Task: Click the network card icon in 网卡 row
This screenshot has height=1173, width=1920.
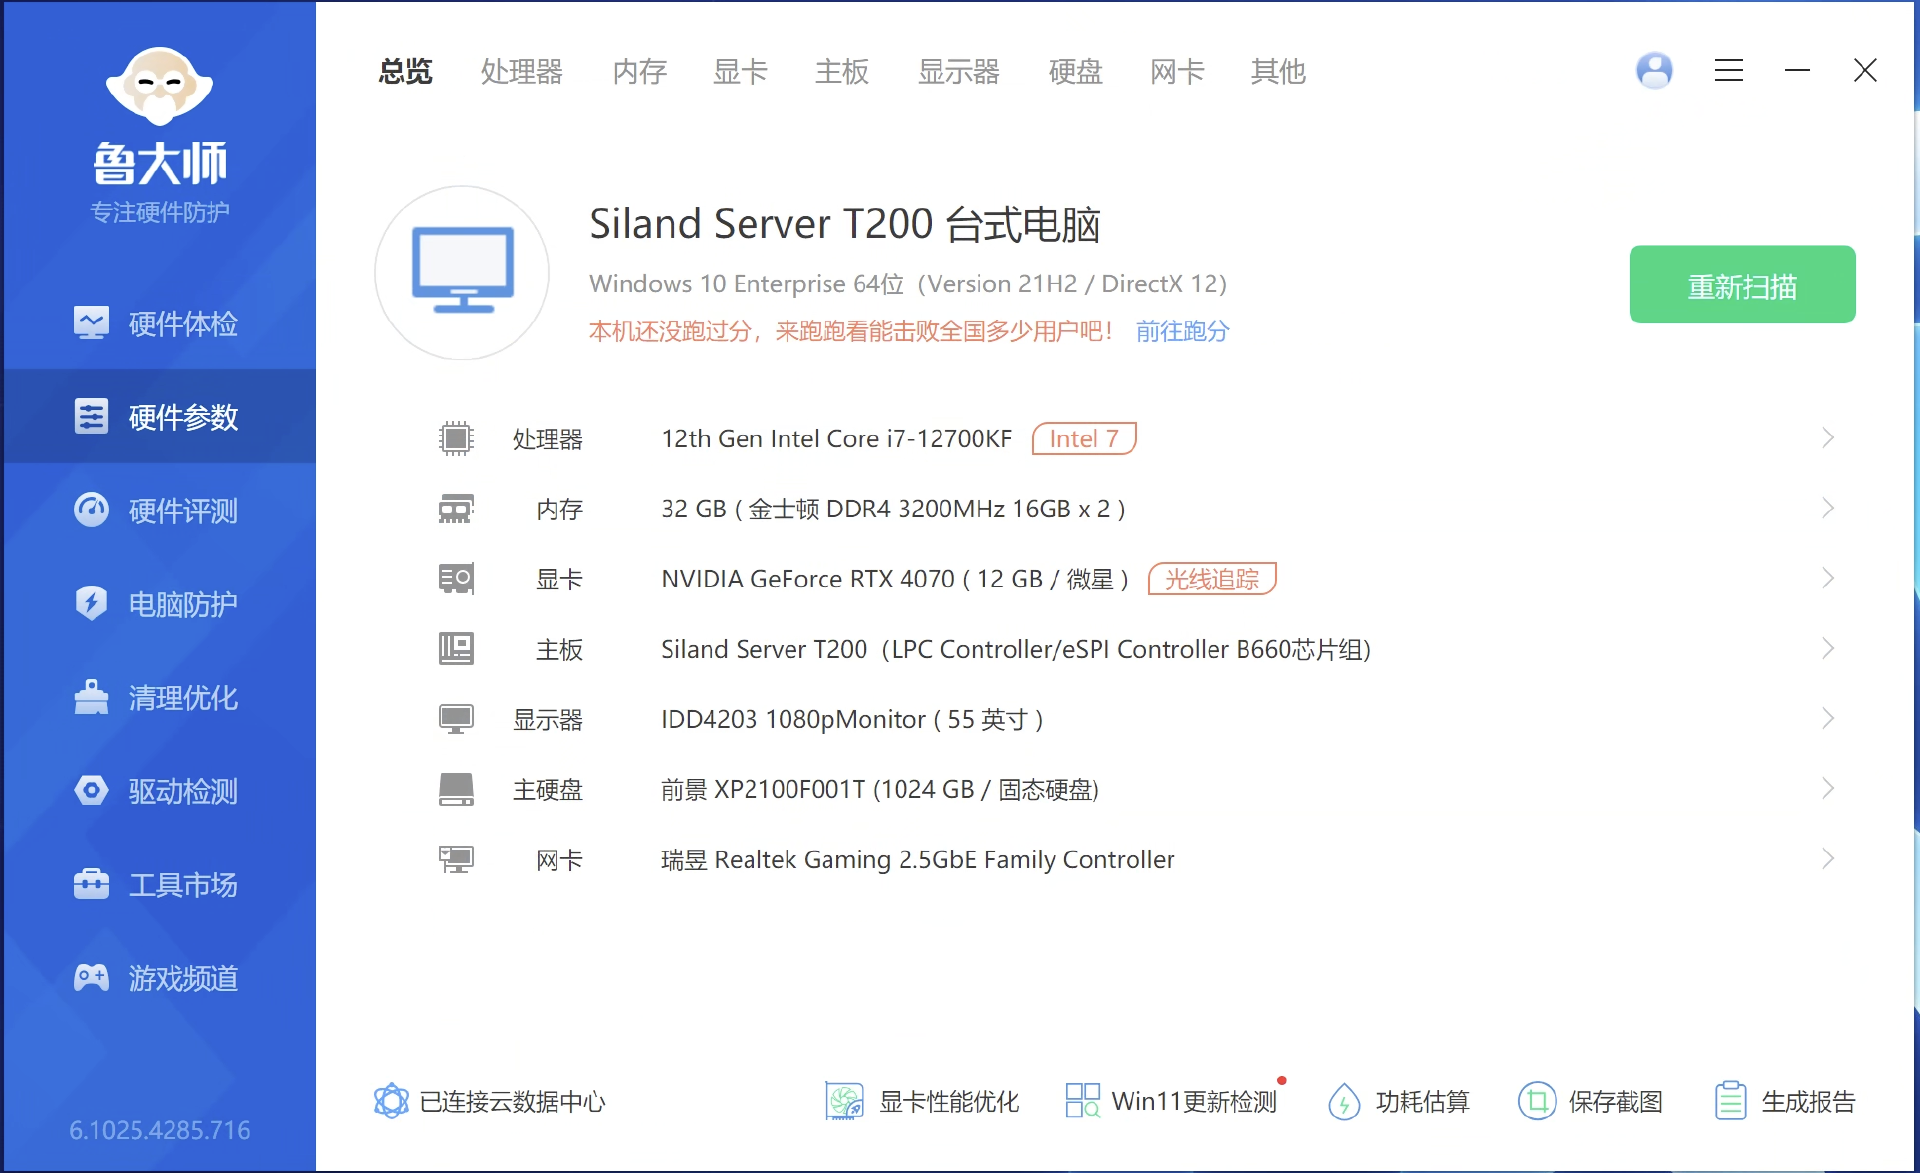Action: [x=456, y=859]
